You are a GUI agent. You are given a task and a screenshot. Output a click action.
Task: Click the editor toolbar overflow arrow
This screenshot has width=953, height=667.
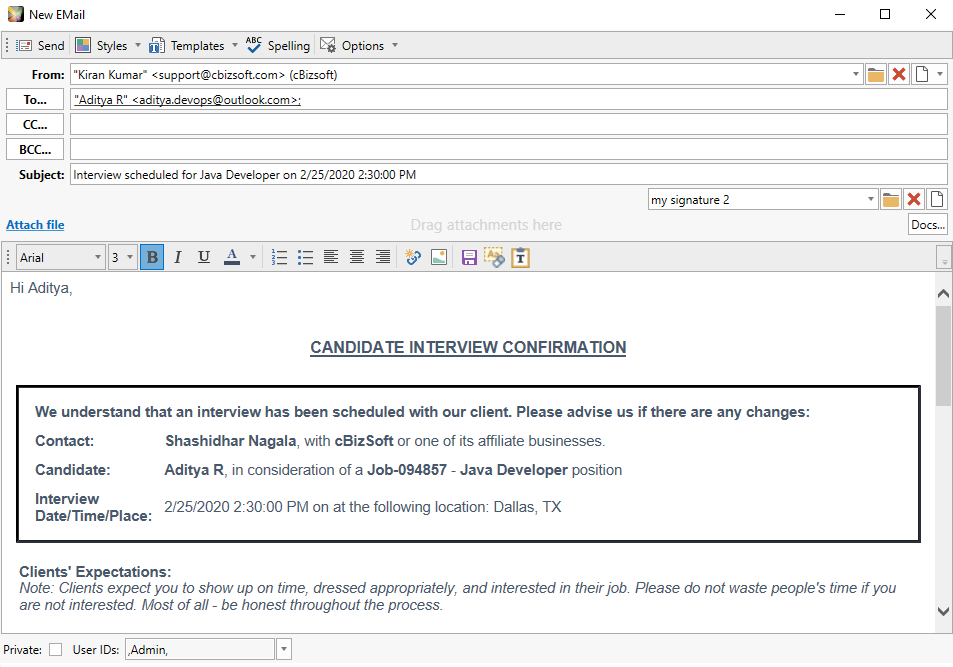click(944, 257)
